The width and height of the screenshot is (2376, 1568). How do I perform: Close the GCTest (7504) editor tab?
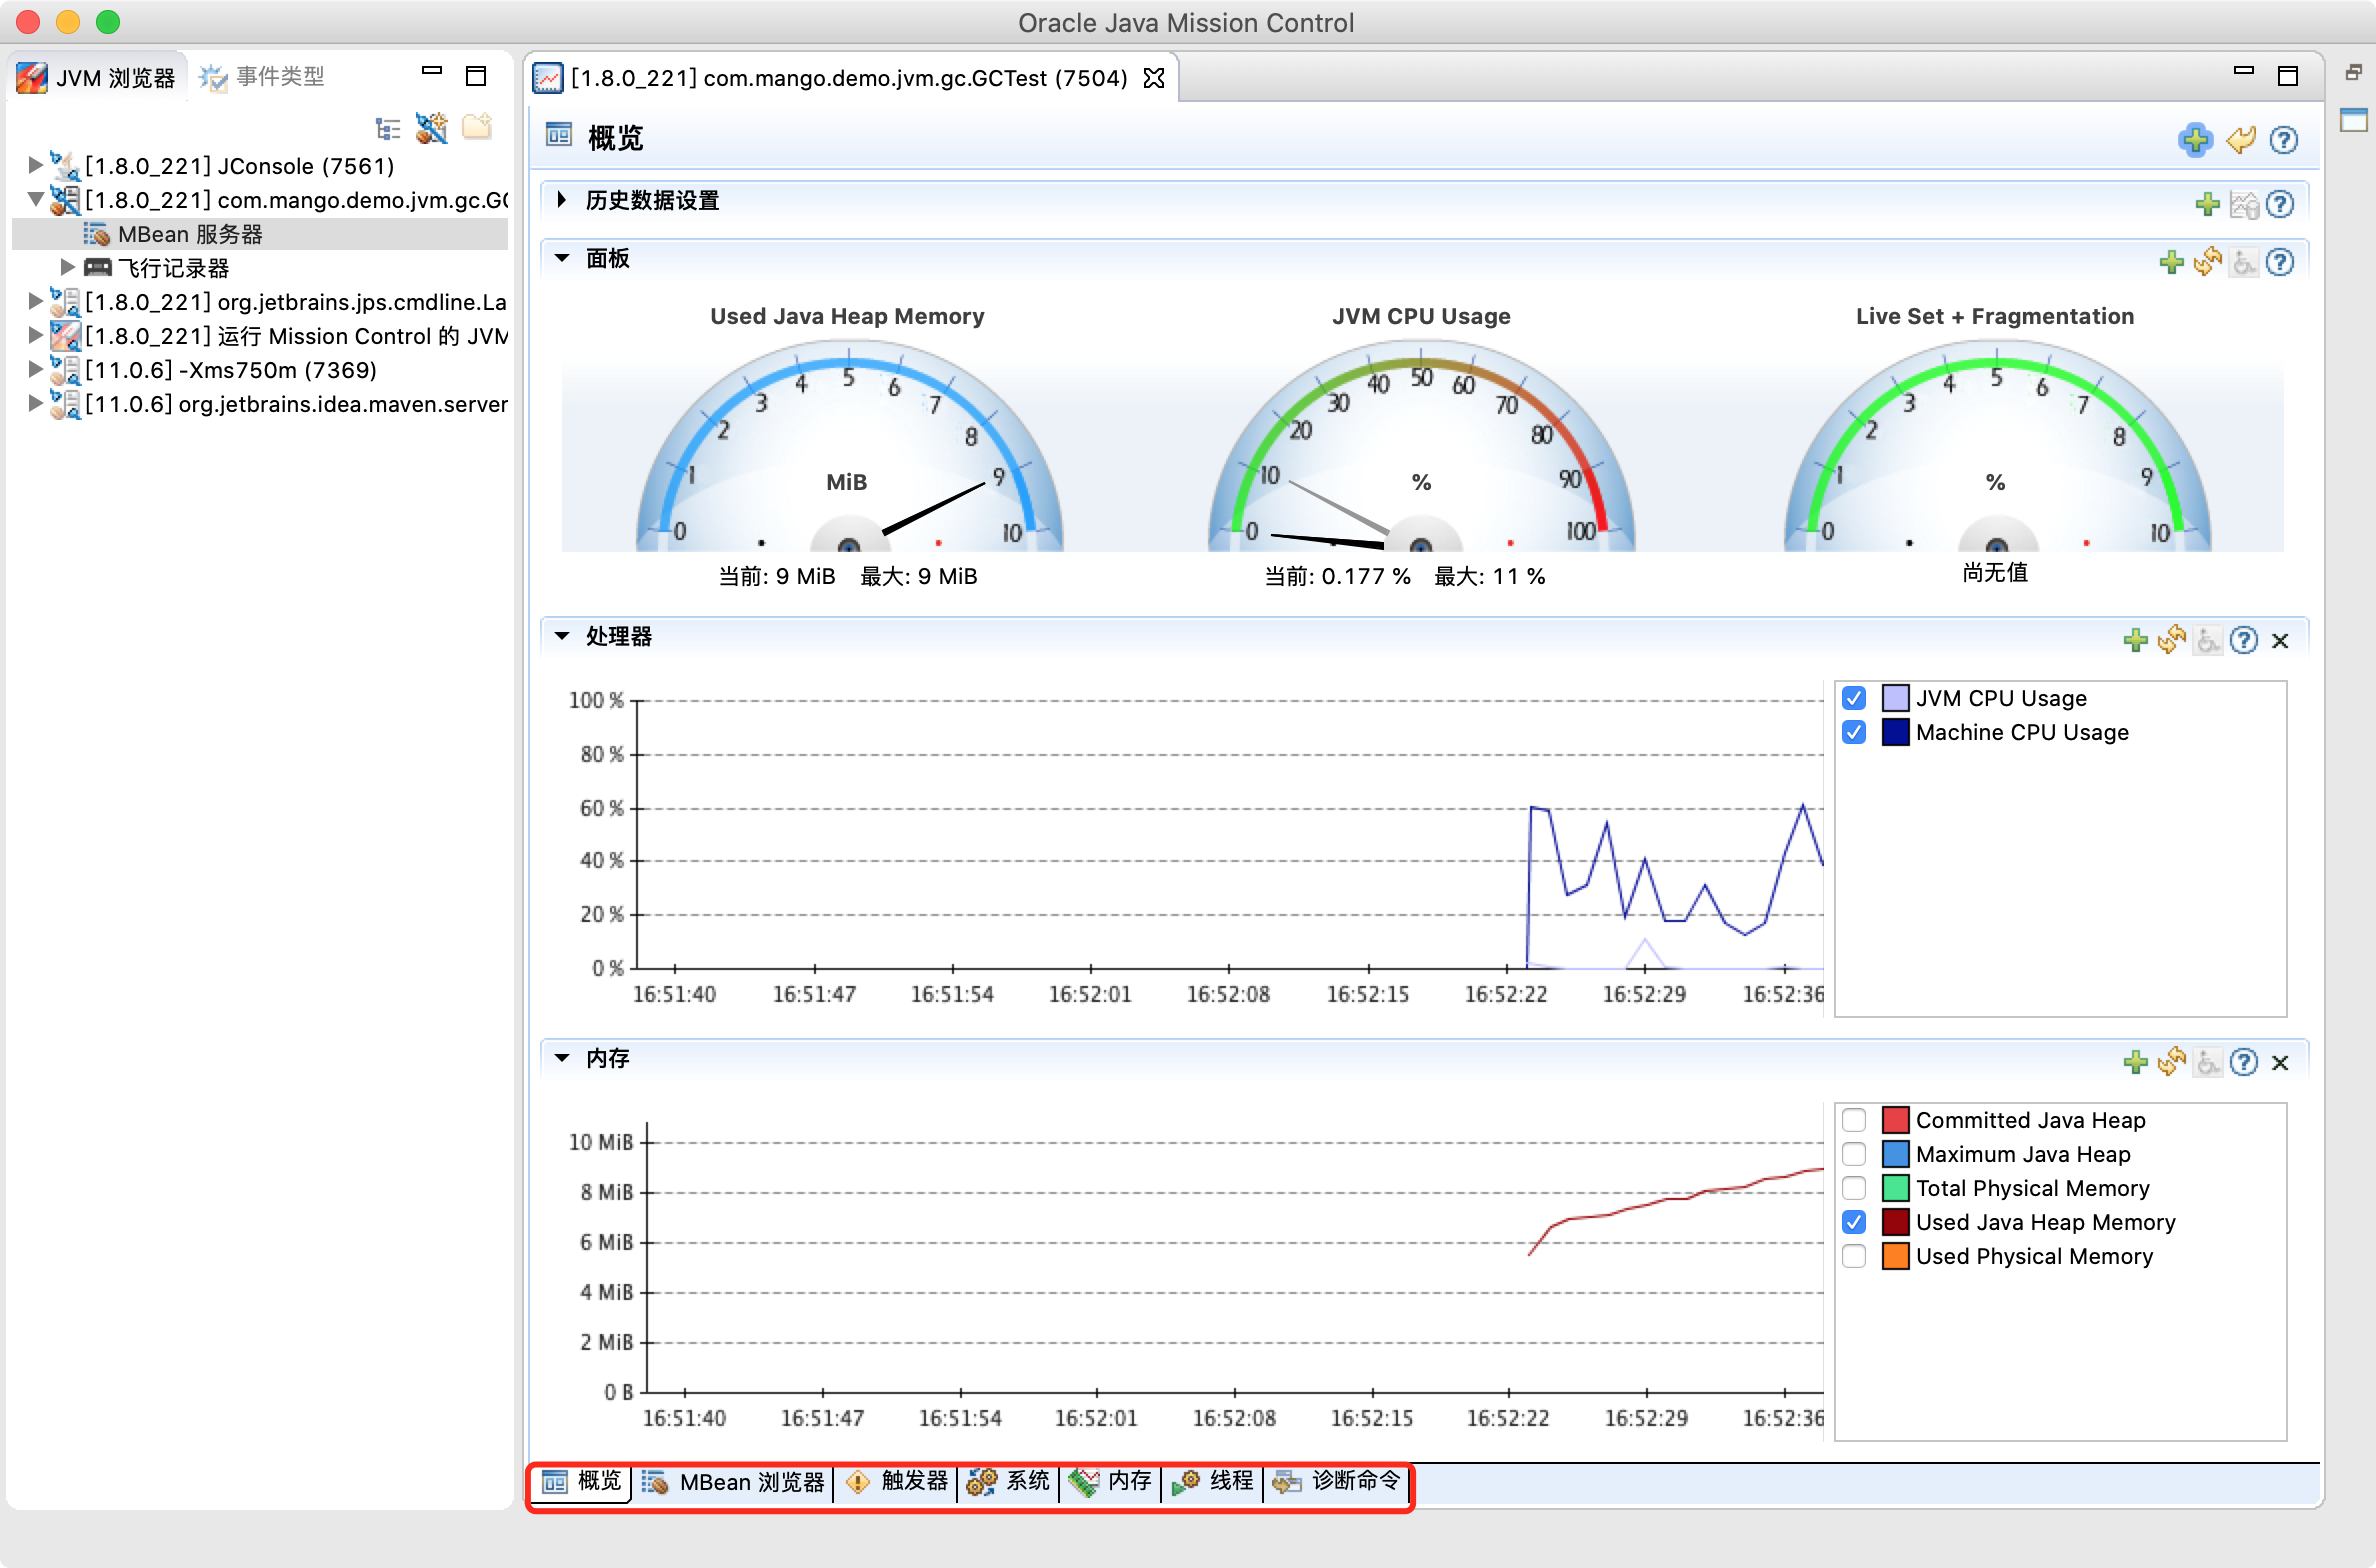tap(1154, 78)
